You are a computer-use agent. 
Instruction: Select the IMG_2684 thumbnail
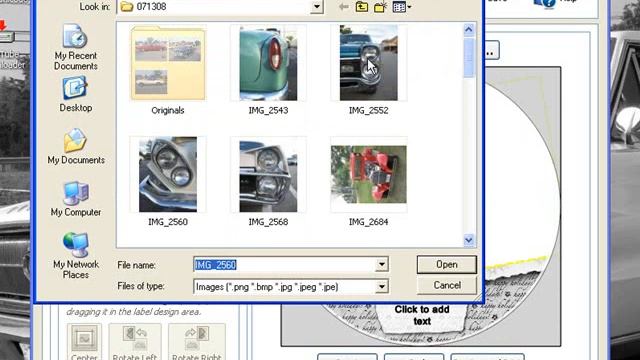pyautogui.click(x=369, y=174)
